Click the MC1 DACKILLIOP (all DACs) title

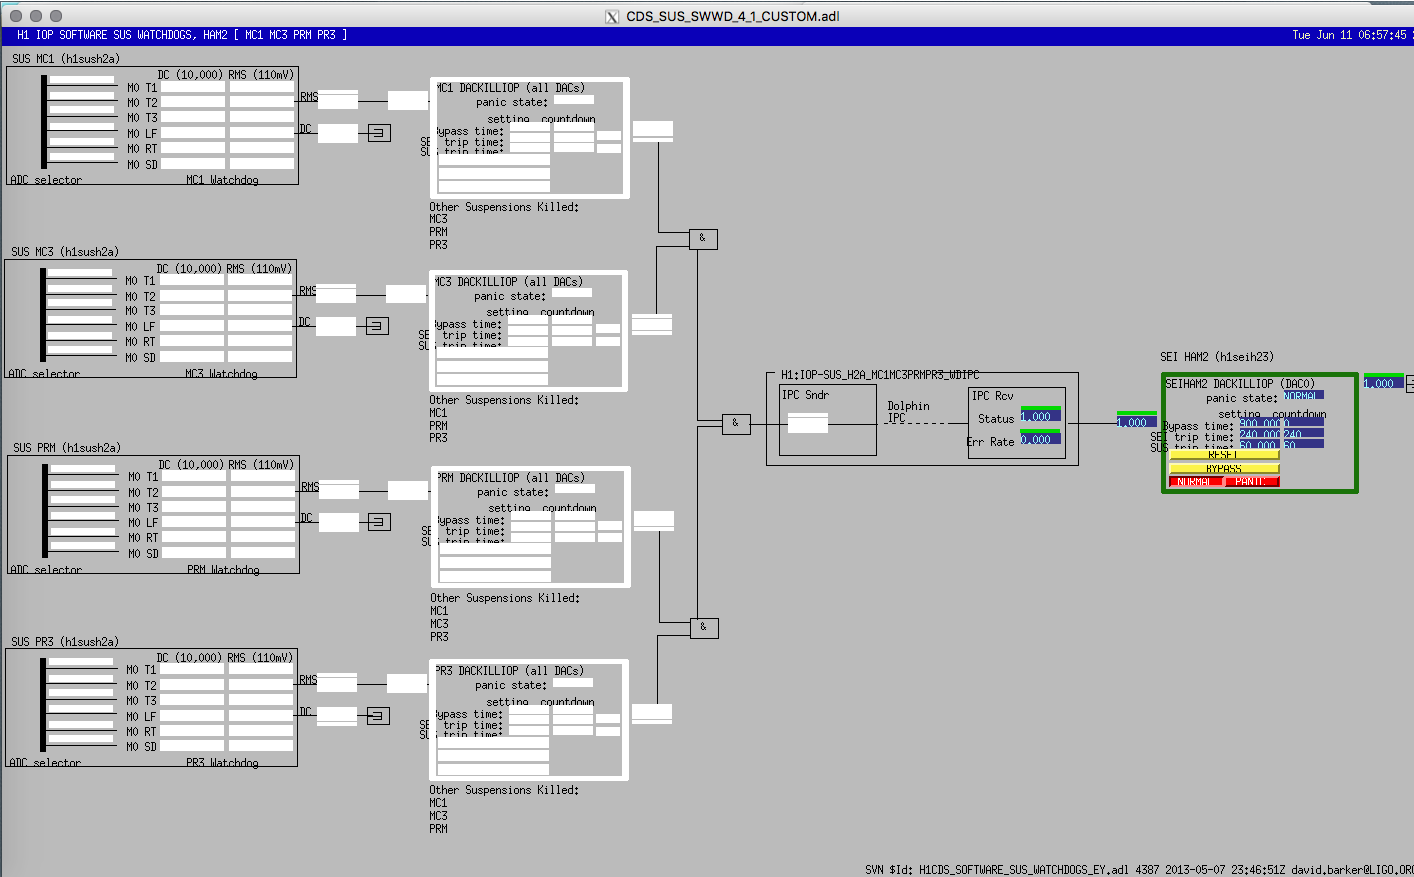[510, 88]
